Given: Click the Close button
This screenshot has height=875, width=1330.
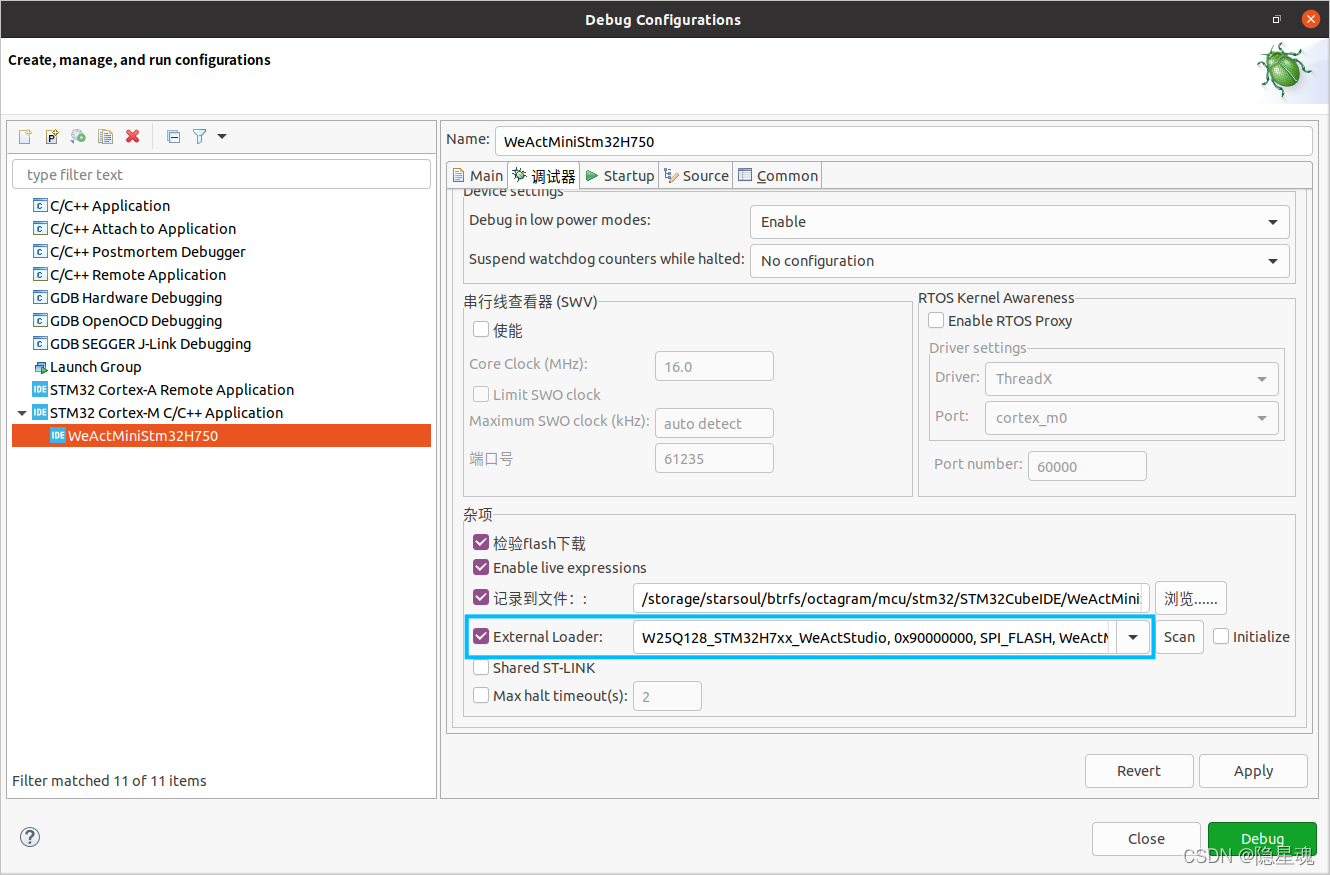Looking at the screenshot, I should tap(1146, 839).
